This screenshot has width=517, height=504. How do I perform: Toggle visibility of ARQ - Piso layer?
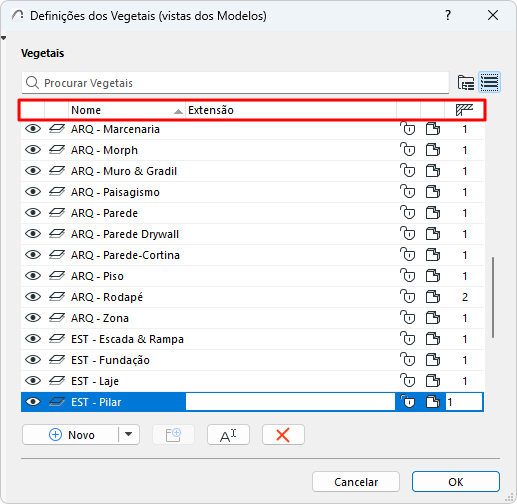pos(33,276)
